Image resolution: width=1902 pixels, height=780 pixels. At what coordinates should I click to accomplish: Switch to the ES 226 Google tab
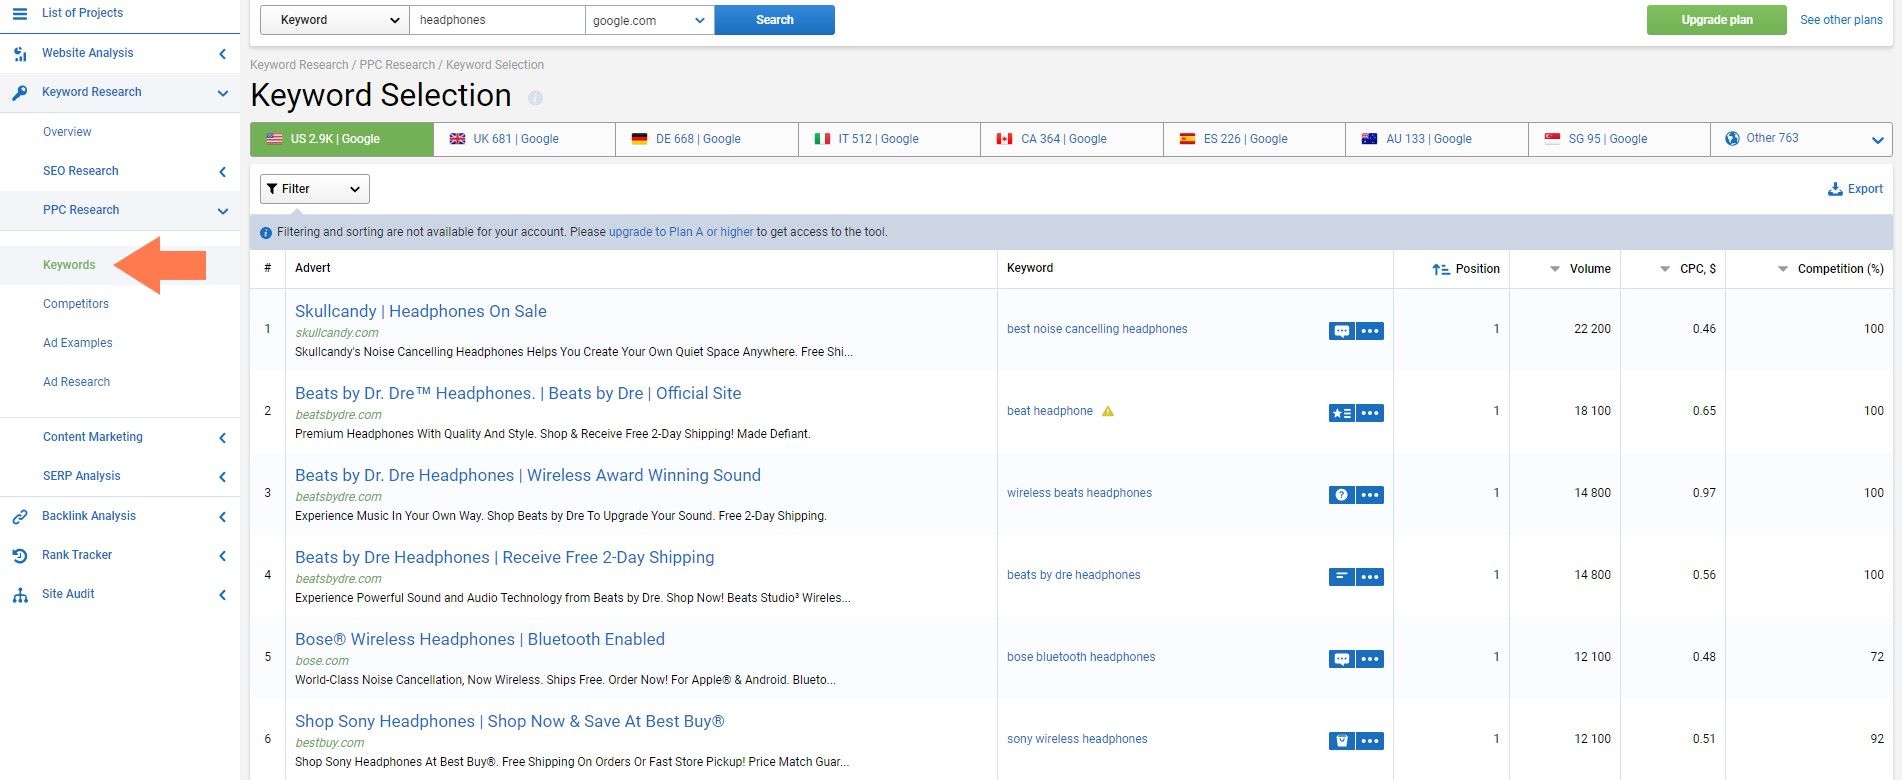coord(1255,139)
